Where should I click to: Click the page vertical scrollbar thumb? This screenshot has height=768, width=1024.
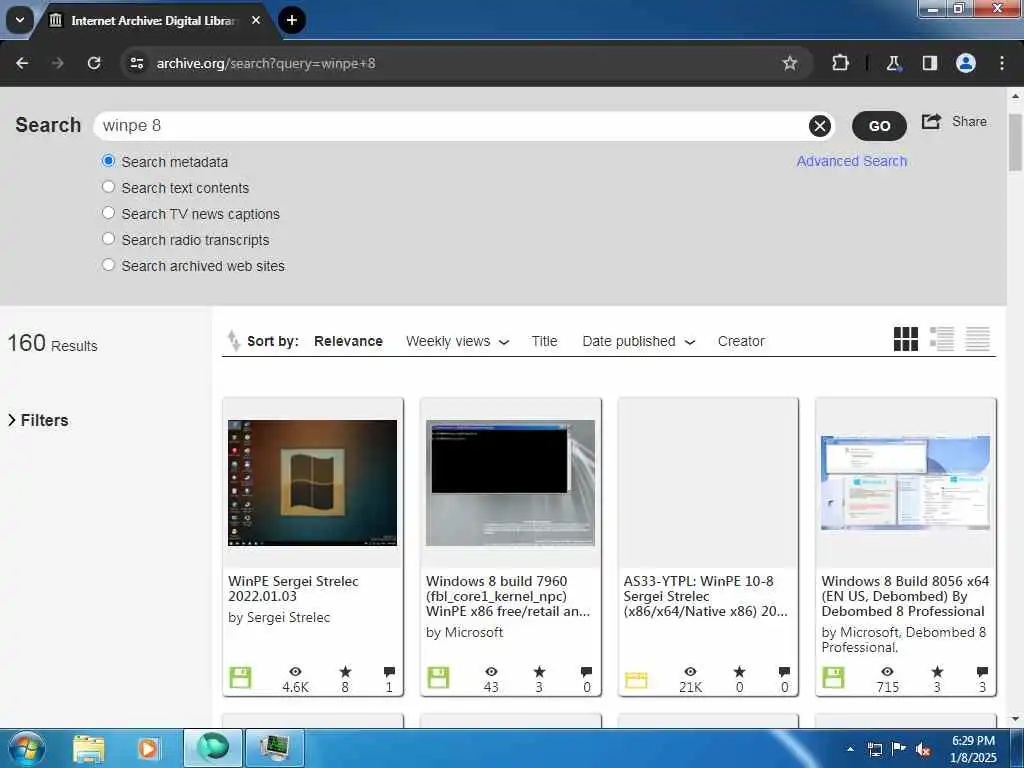coord(1015,142)
